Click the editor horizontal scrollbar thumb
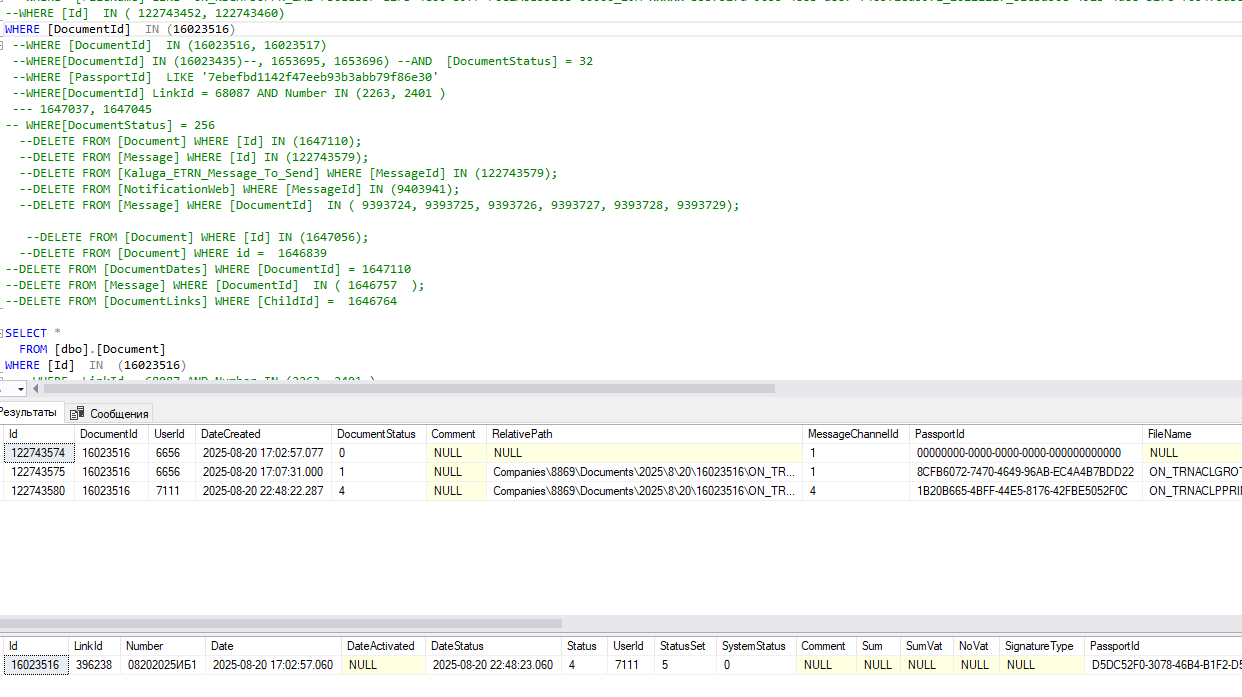 point(410,389)
